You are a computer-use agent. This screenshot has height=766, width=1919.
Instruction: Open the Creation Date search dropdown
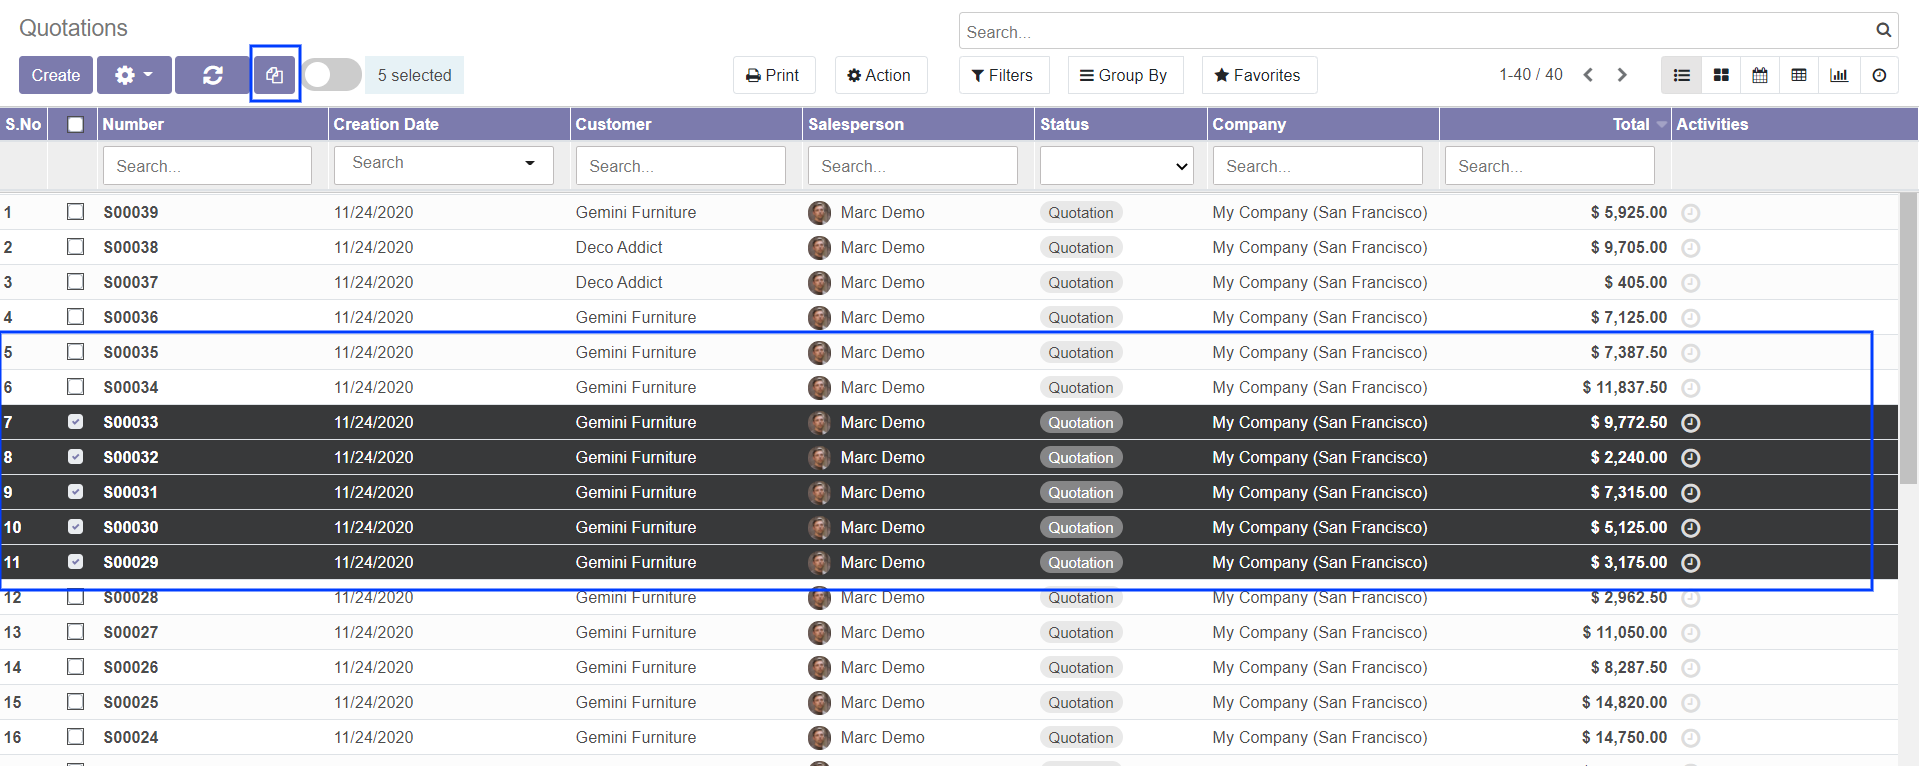(442, 164)
